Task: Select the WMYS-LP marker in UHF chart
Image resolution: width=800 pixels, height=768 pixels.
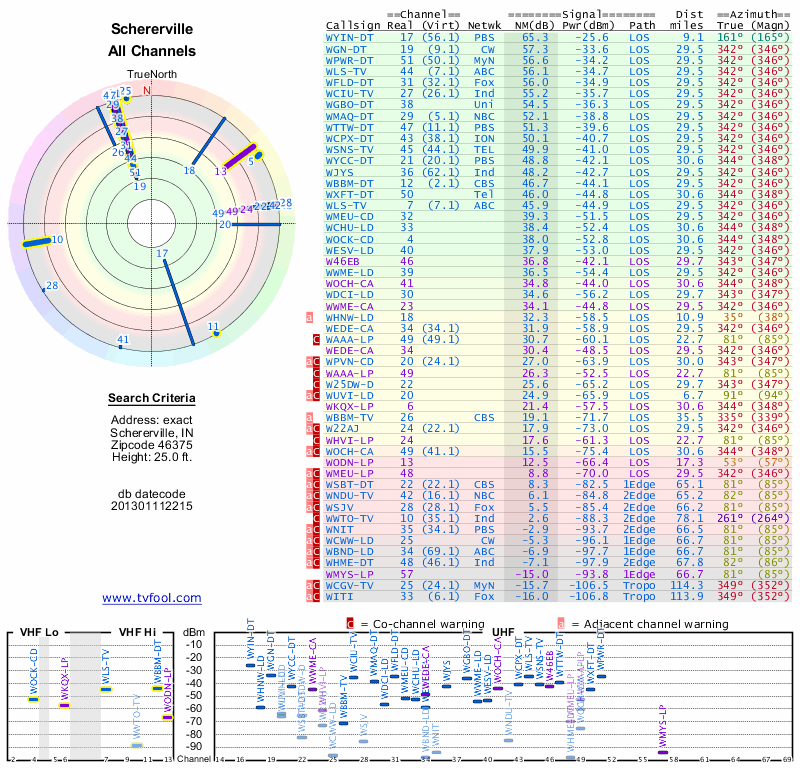Action: 663,752
